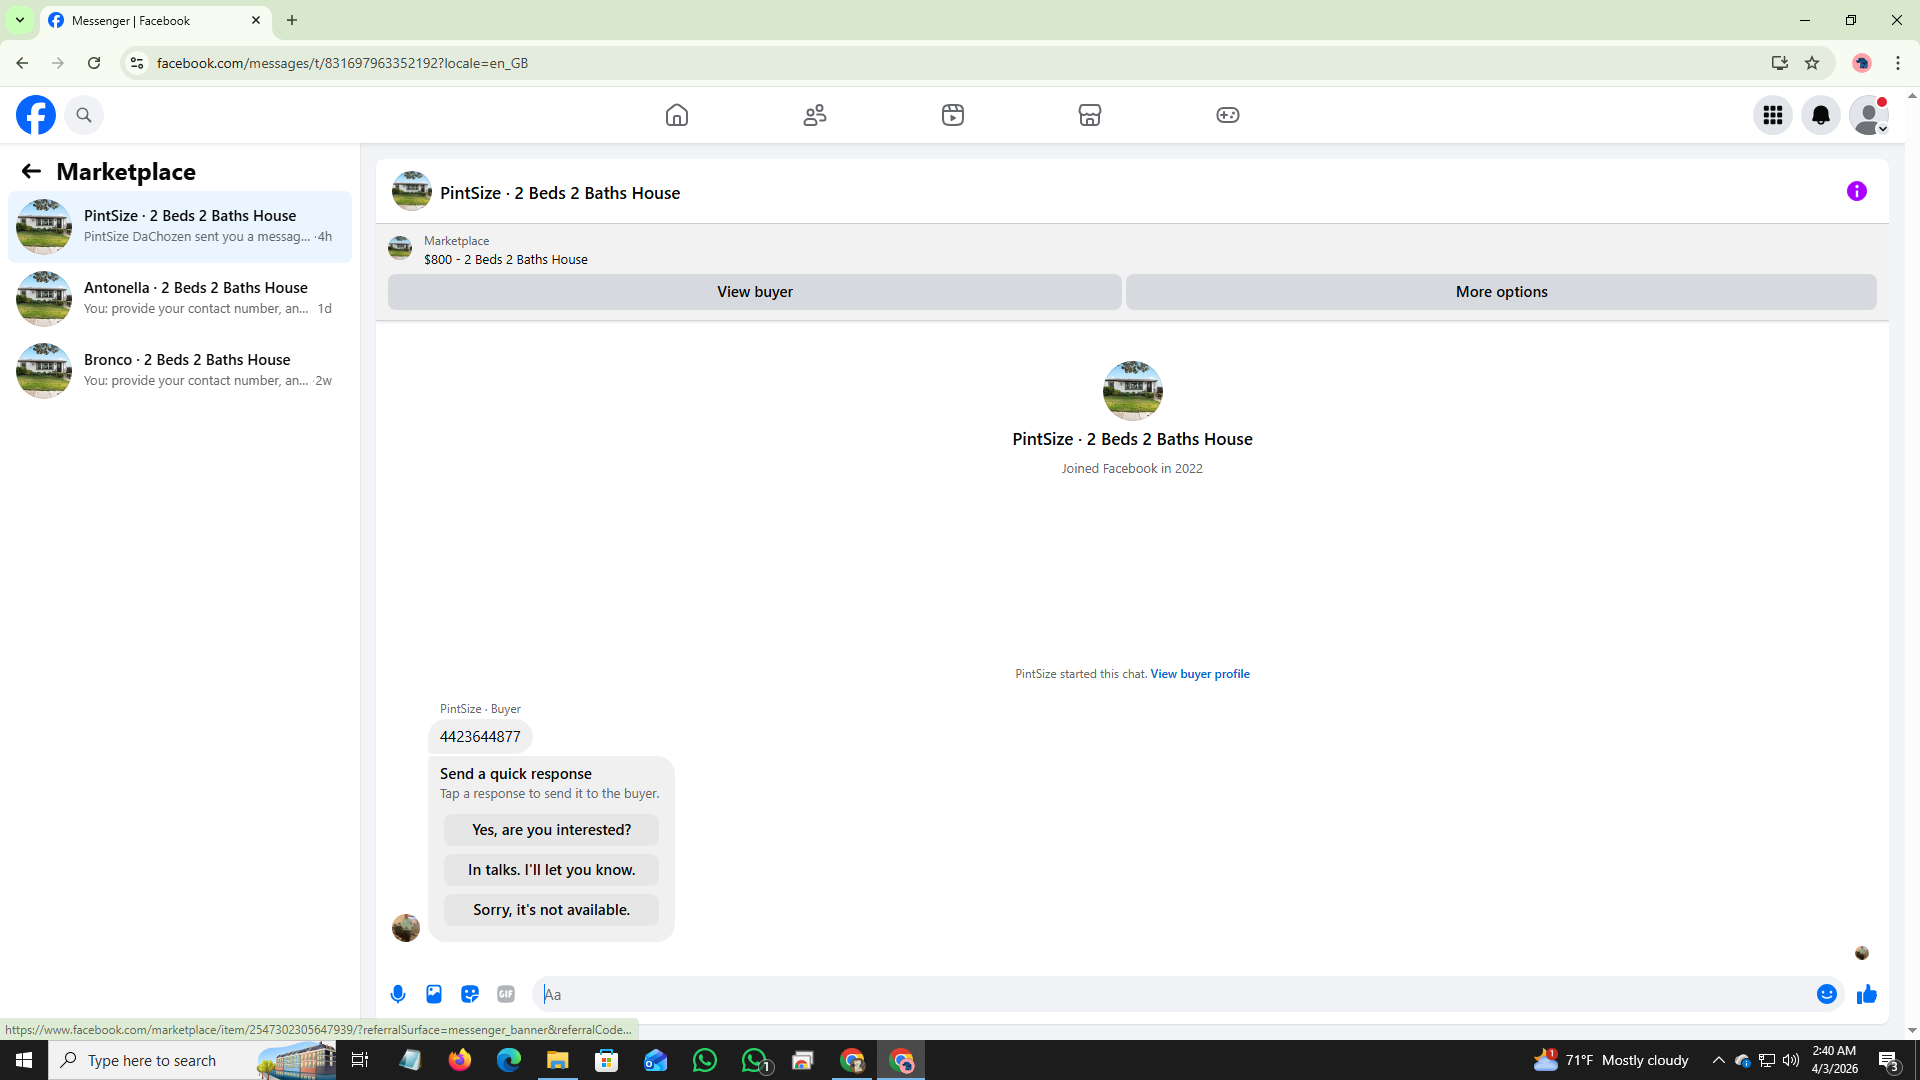Open the Chrome profile icon
This screenshot has height=1080, width=1920.
(x=1862, y=63)
